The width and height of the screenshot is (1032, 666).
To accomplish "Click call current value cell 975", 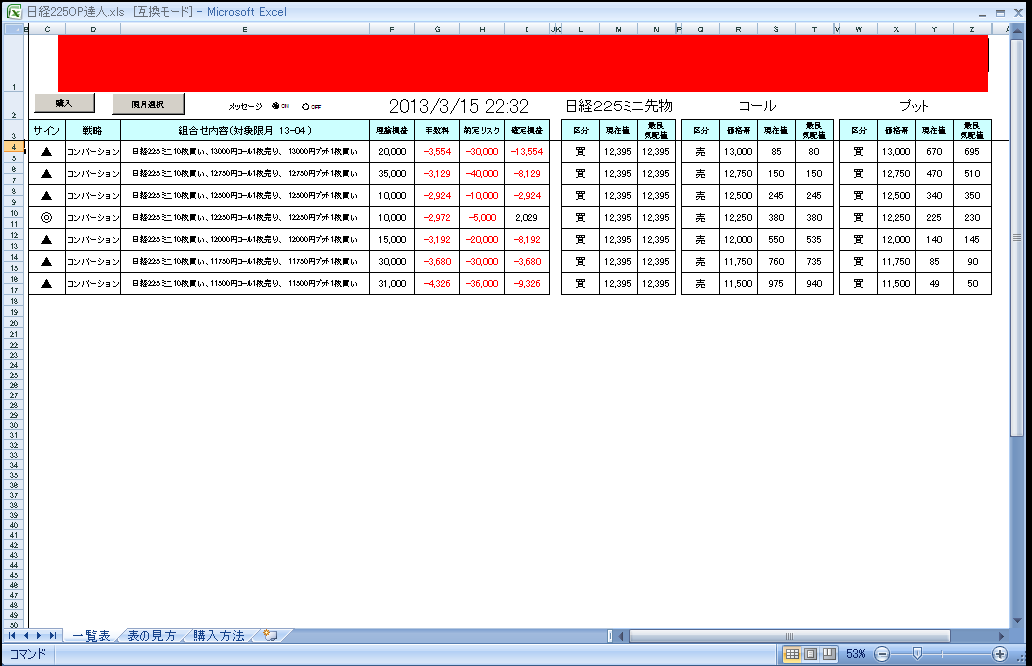I will click(776, 284).
